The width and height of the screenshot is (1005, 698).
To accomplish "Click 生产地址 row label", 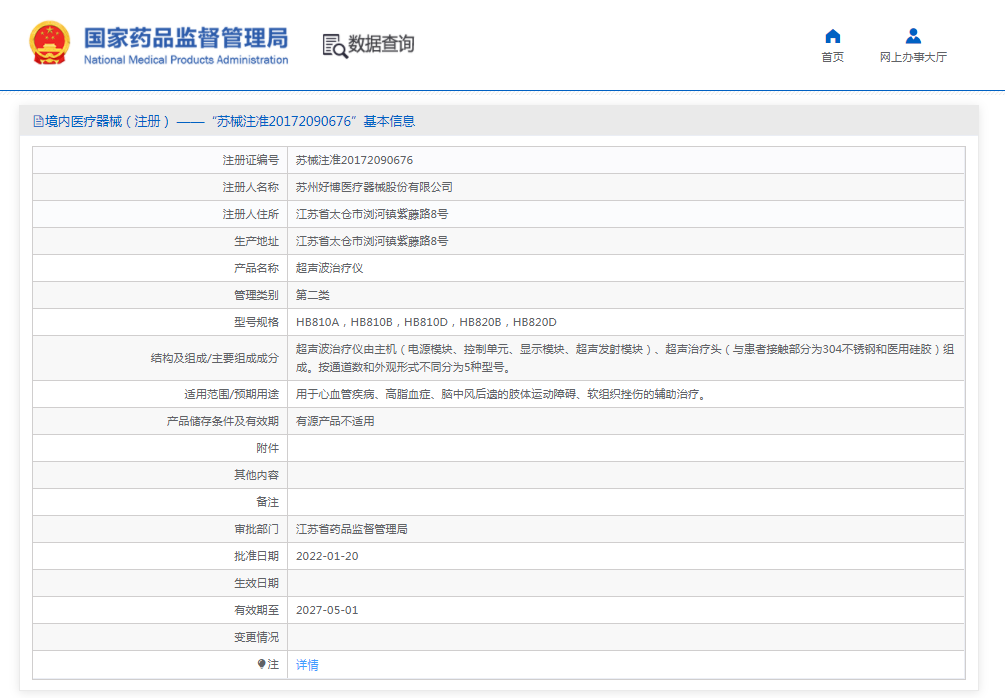I will coord(256,241).
